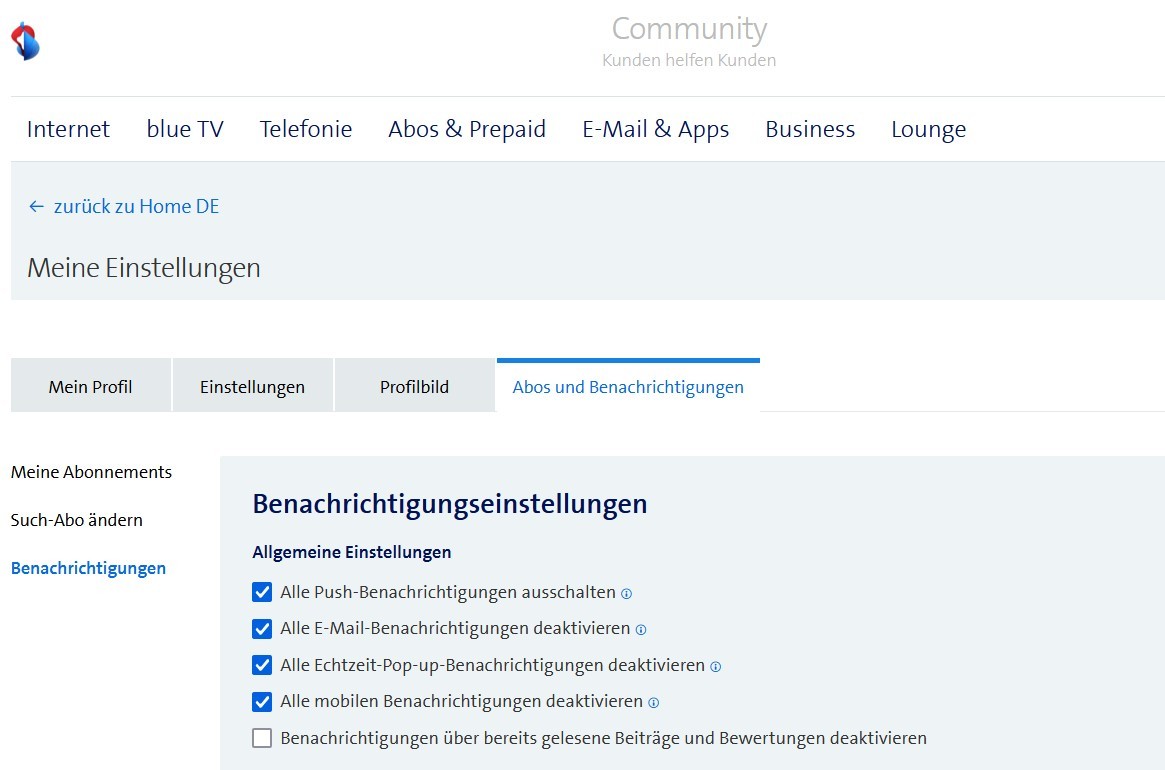Click info icon next to E-Mail-Benachrichtigungen deaktivieren

pos(641,630)
